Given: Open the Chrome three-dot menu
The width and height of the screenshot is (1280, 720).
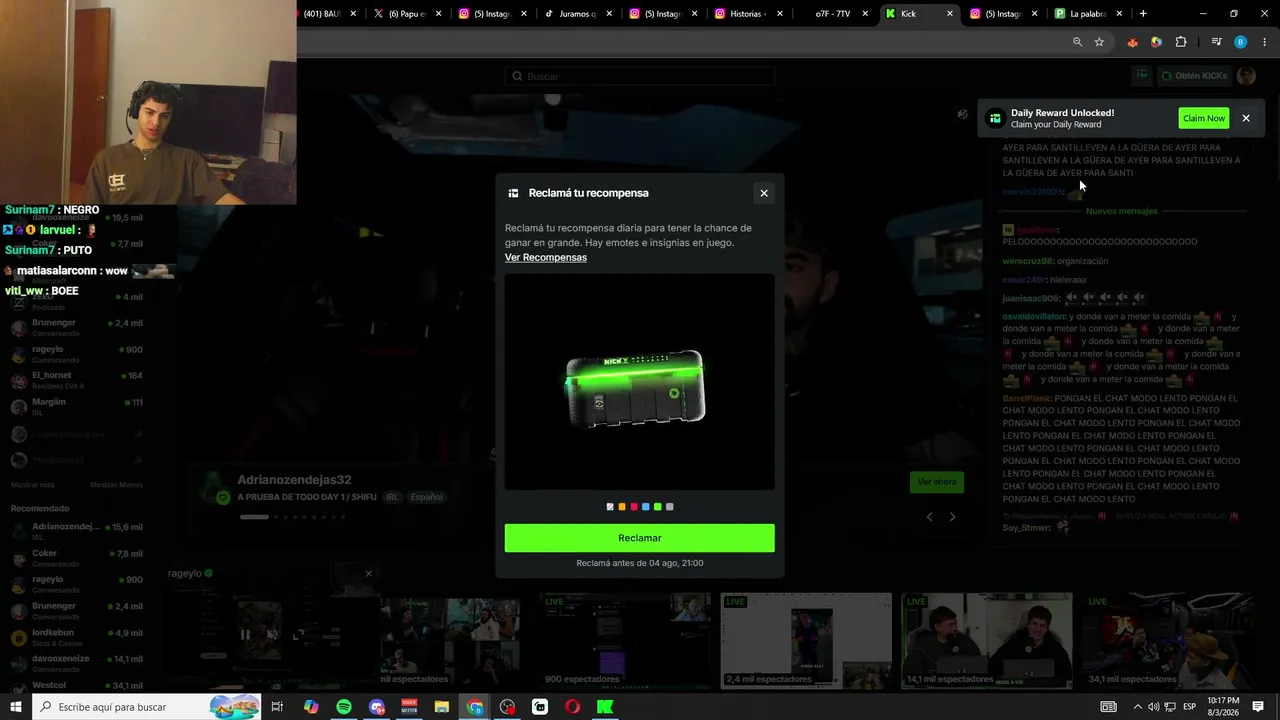Looking at the screenshot, I should (x=1263, y=42).
